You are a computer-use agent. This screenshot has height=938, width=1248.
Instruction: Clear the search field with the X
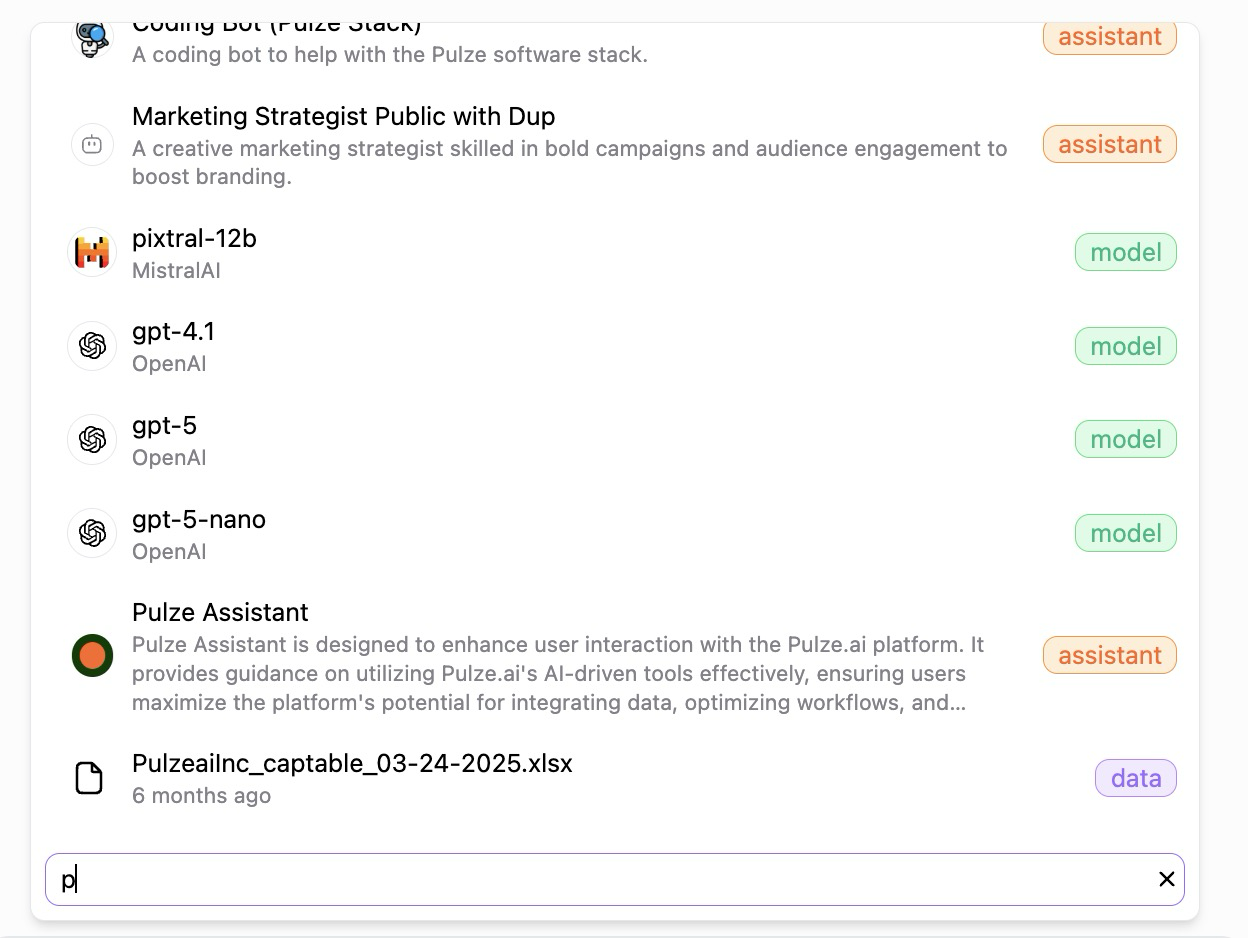point(1166,879)
